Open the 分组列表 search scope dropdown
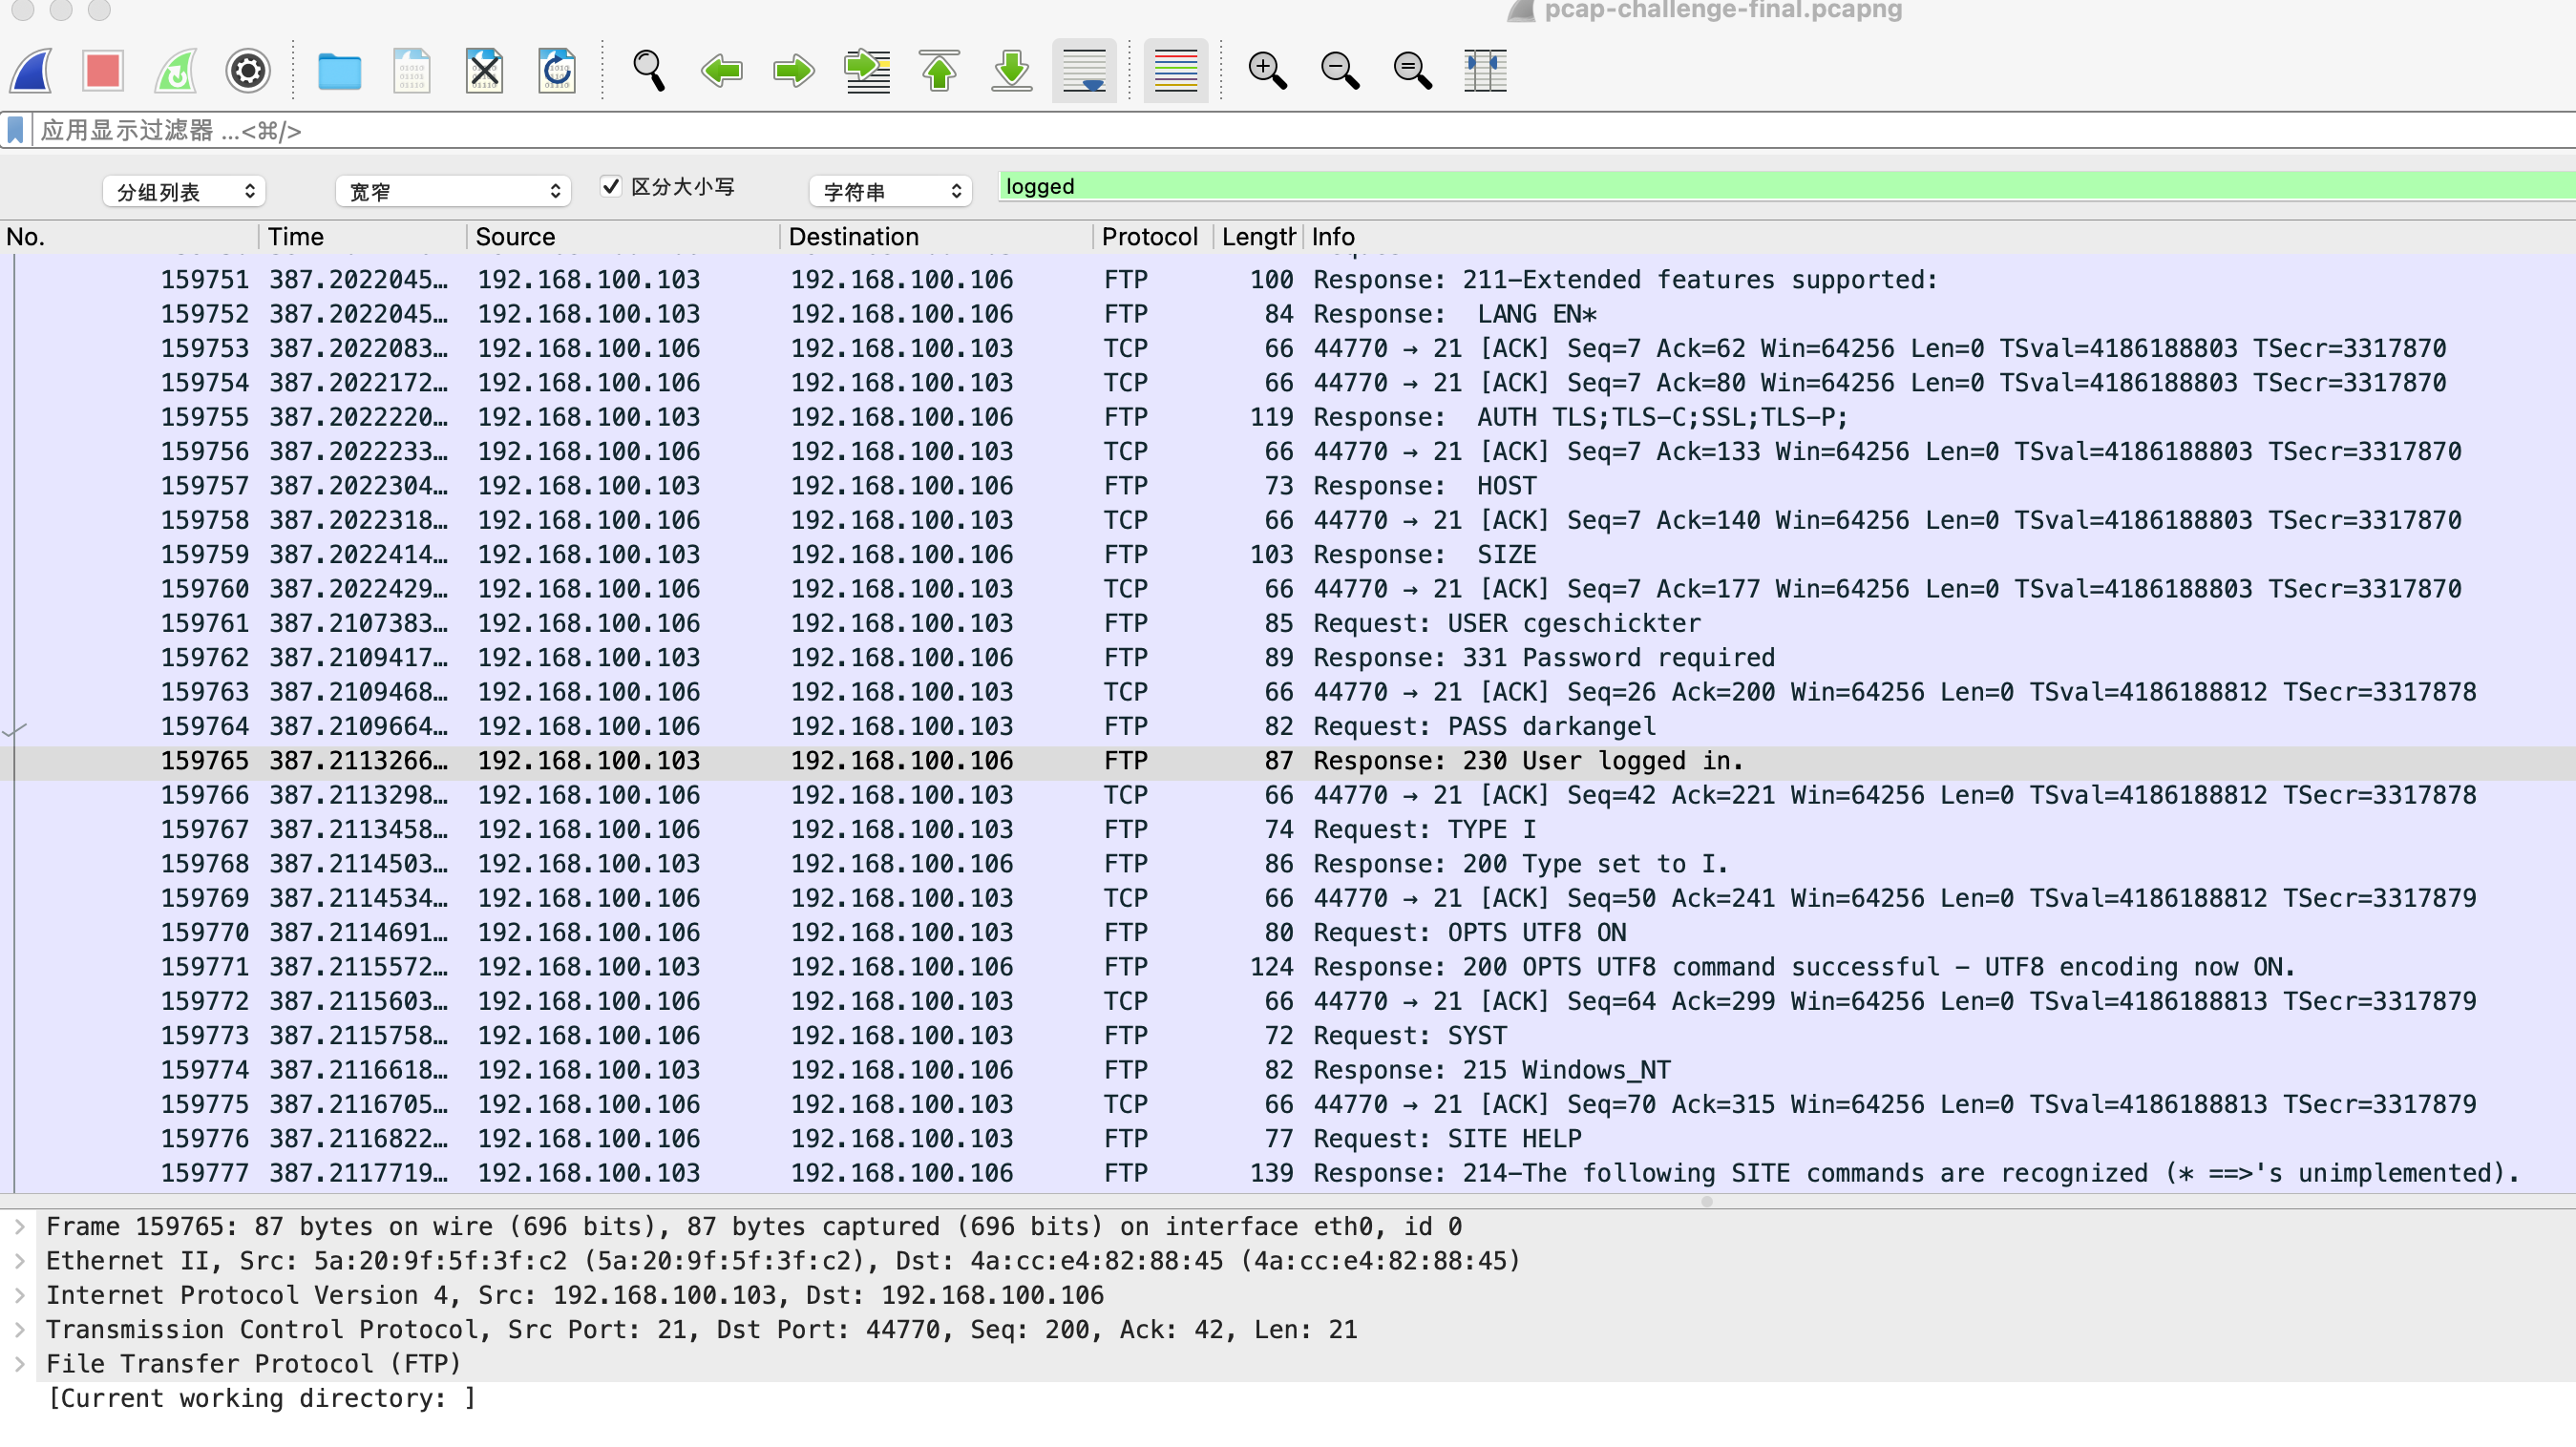Image resolution: width=2576 pixels, height=1447 pixels. coord(184,191)
